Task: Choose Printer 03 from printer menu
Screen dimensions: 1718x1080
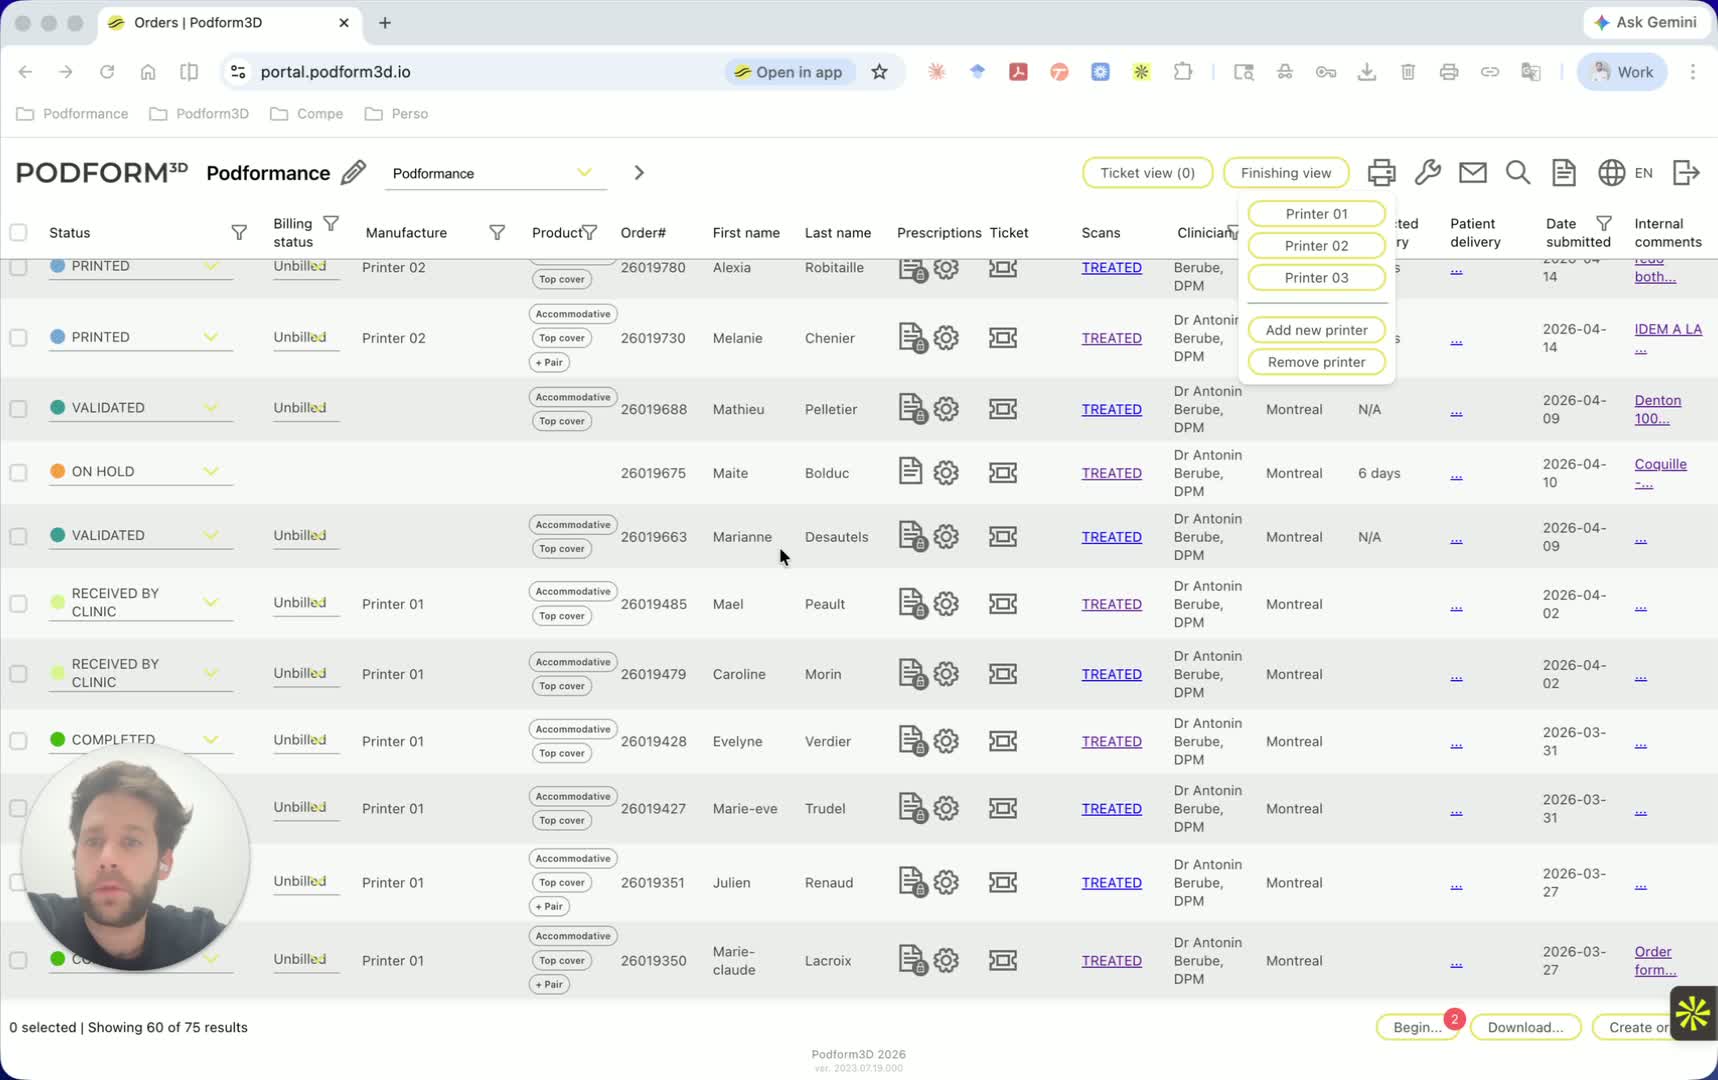Action: [1316, 278]
